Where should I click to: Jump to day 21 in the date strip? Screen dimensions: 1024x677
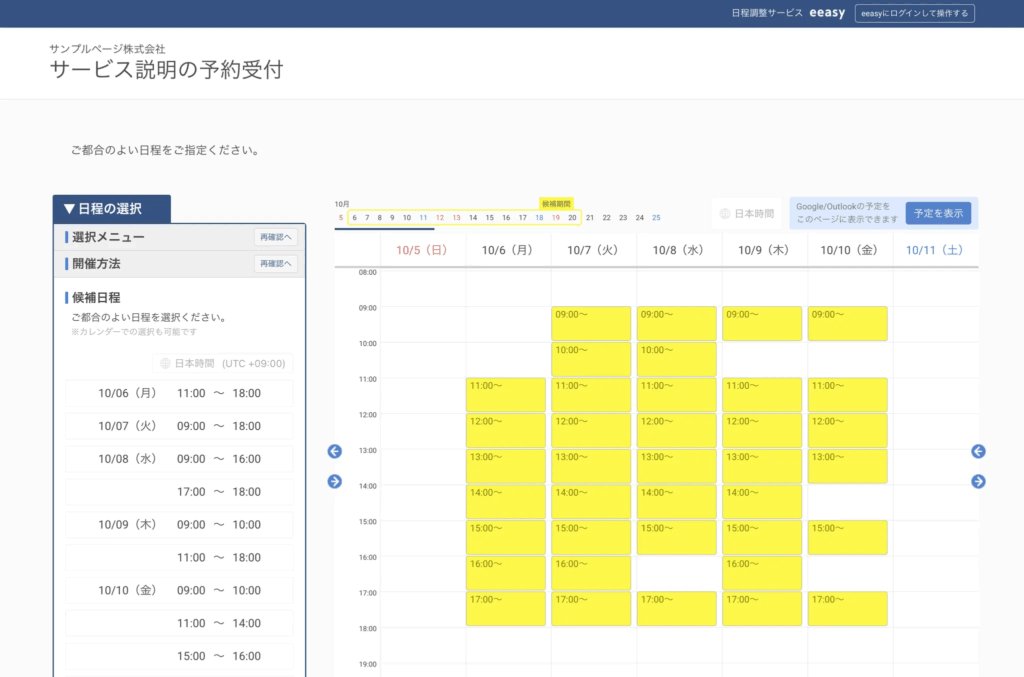[590, 217]
